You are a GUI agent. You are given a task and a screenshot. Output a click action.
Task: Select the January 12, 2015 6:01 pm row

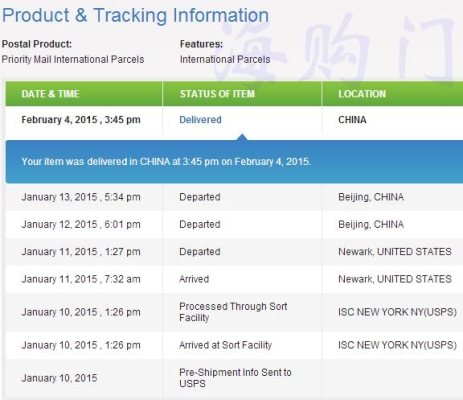click(234, 224)
